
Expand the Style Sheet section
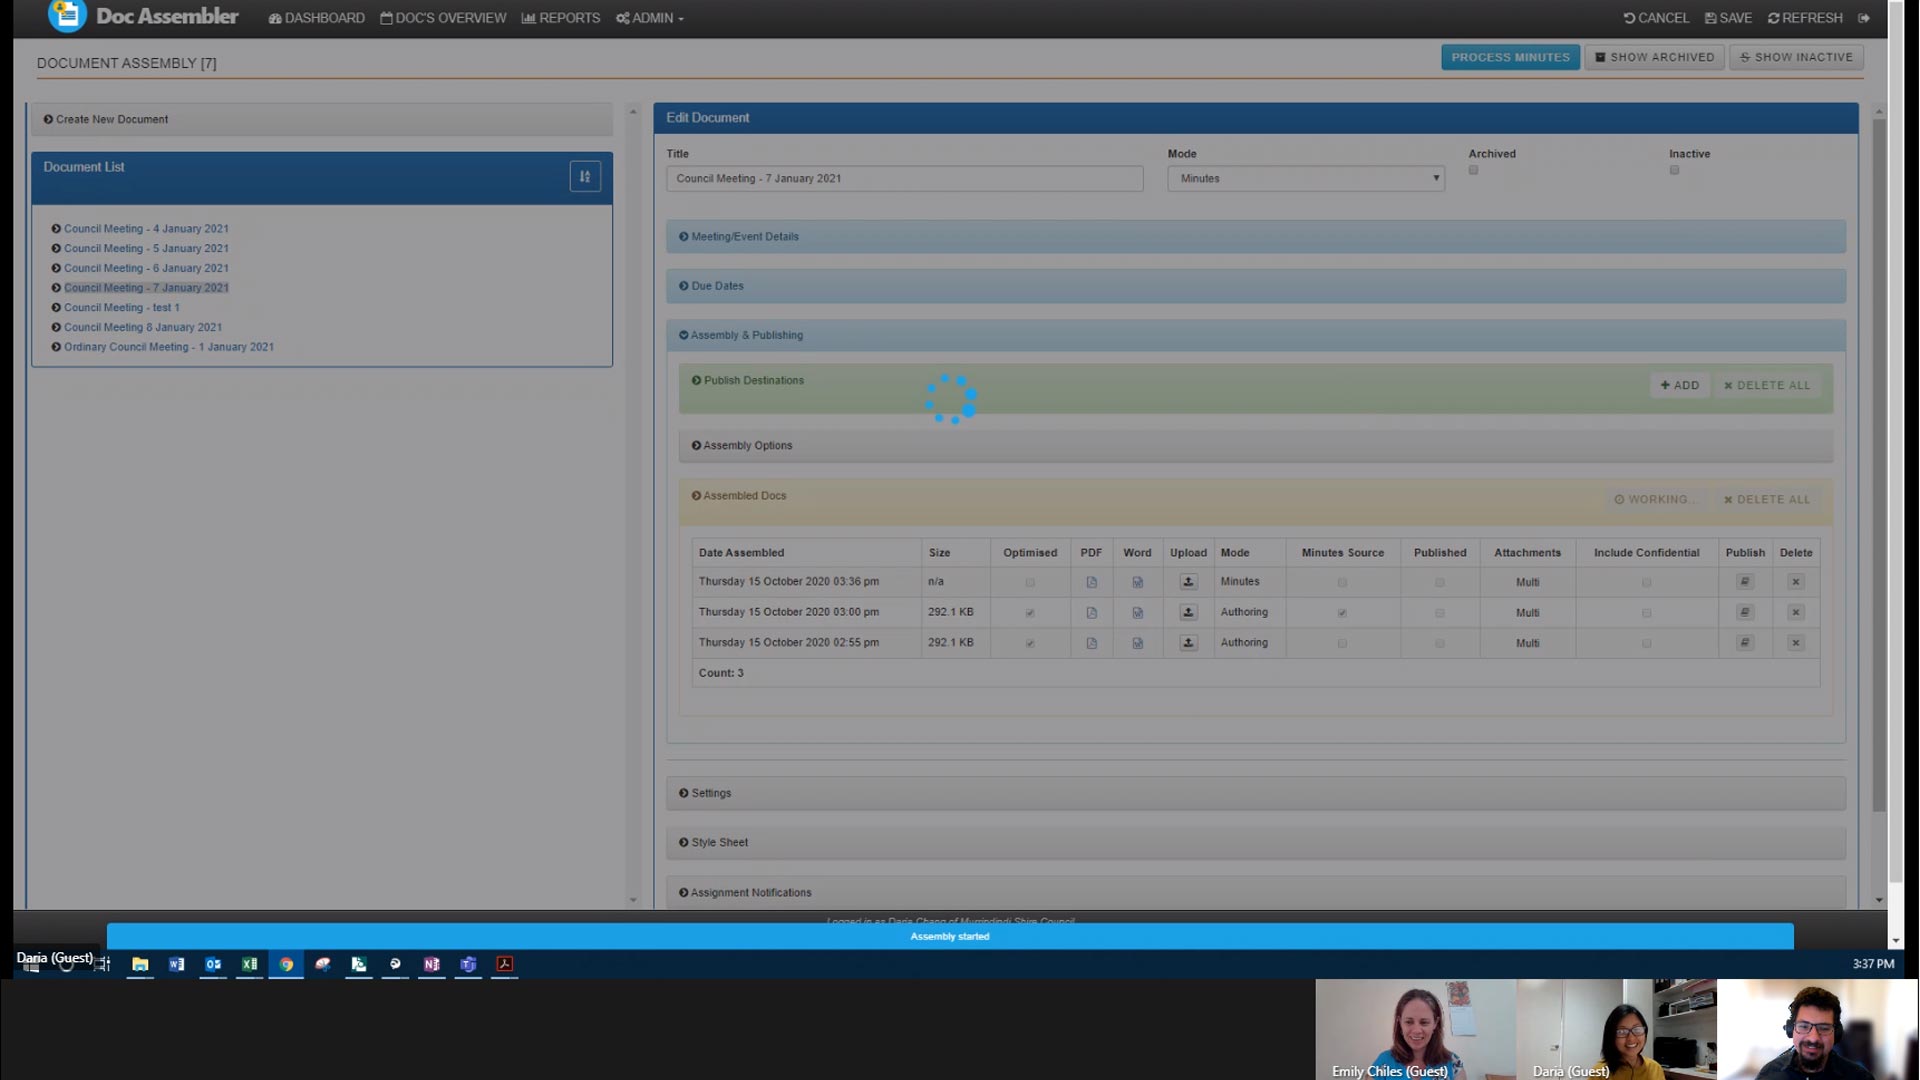point(1256,842)
